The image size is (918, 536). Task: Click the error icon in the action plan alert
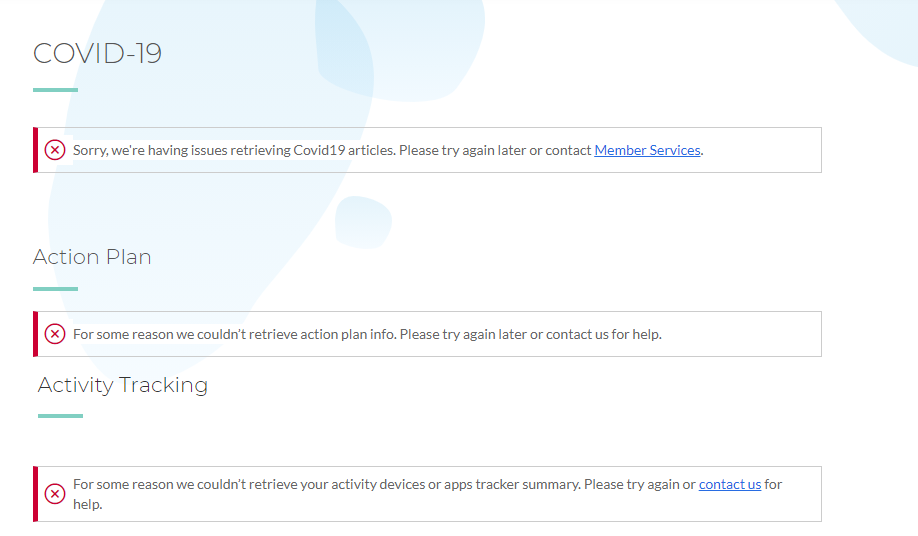coord(55,334)
